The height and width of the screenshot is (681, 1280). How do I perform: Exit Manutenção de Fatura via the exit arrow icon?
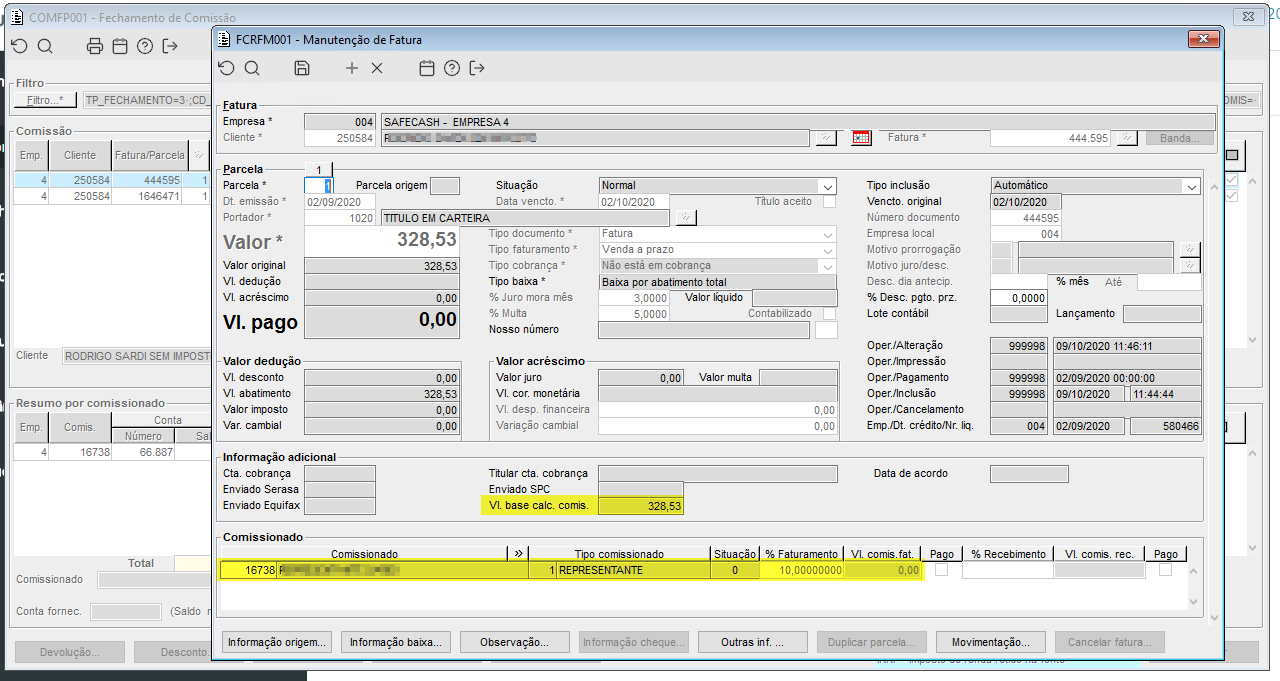tap(477, 68)
